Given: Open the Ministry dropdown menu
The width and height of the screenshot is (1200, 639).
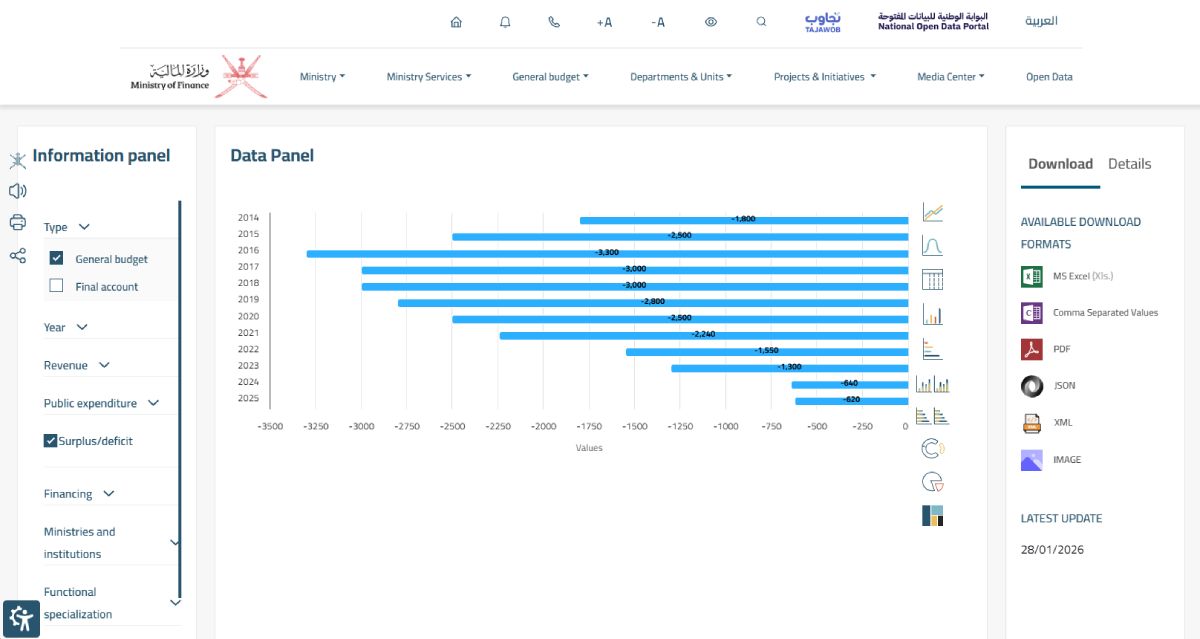Looking at the screenshot, I should tap(322, 77).
